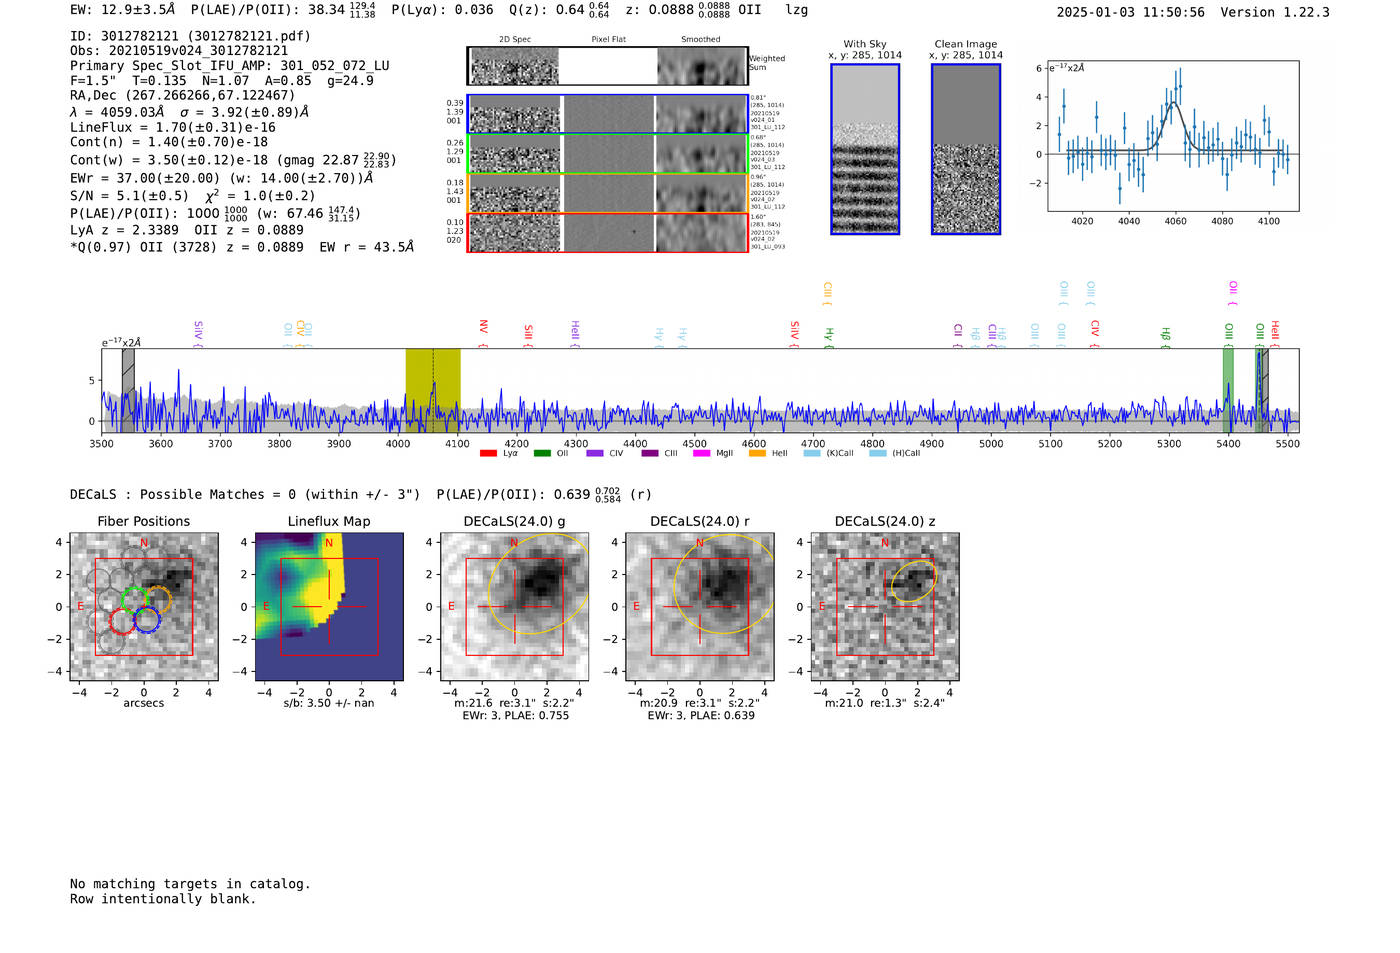The image size is (1400, 953).
Task: Click the "Smoothed" column header
Action: 701,40
